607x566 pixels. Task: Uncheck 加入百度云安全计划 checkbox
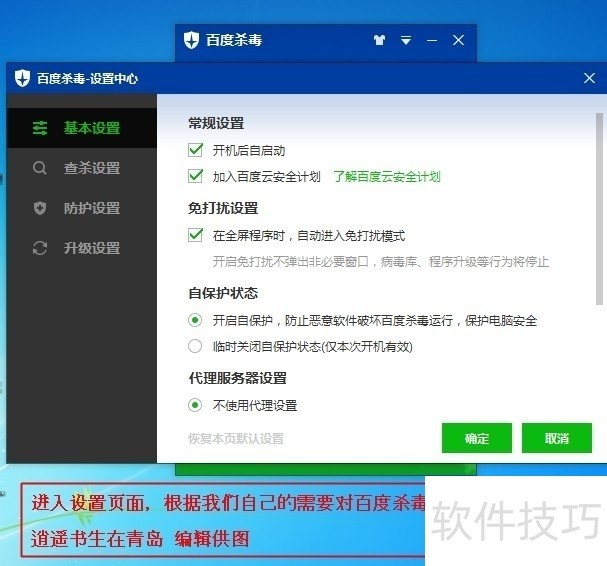click(195, 176)
